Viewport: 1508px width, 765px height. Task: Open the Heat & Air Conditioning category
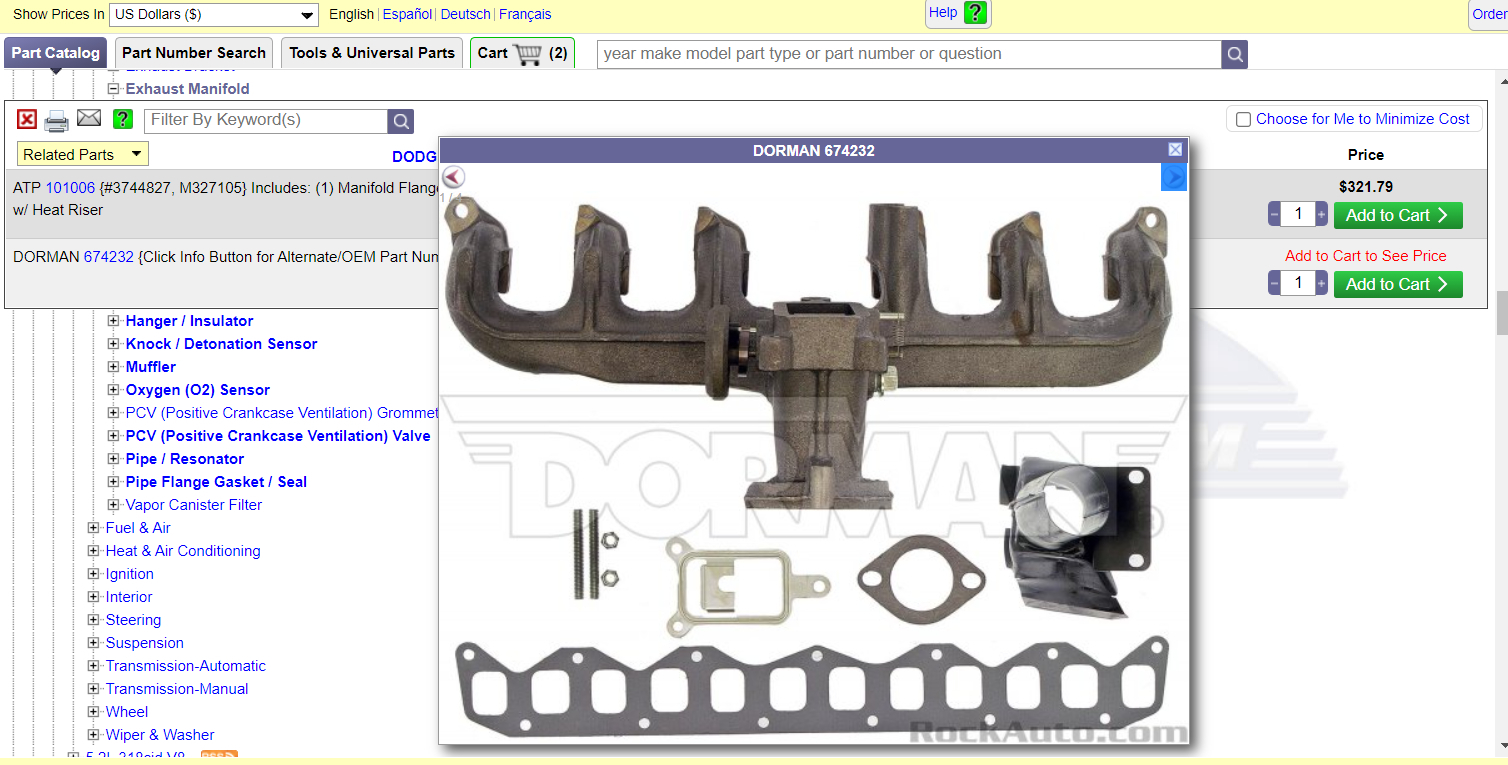[183, 551]
